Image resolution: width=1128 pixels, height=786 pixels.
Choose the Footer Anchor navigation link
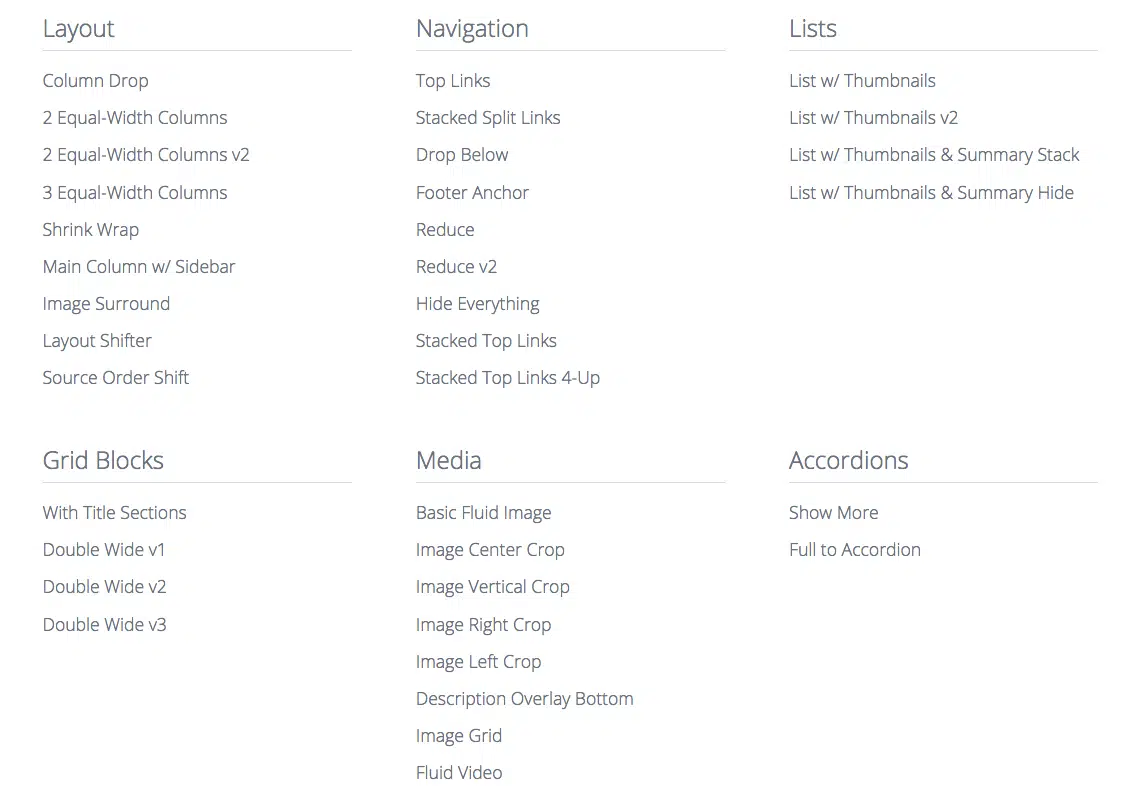coord(472,193)
